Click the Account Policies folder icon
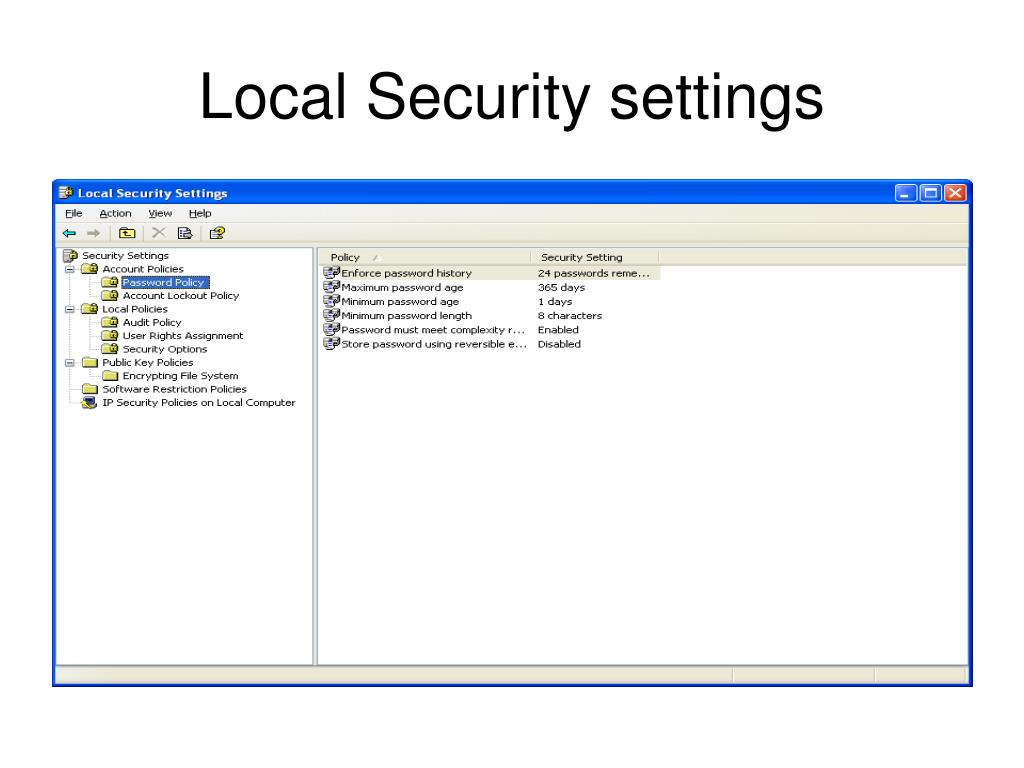1024x768 pixels. (x=89, y=268)
